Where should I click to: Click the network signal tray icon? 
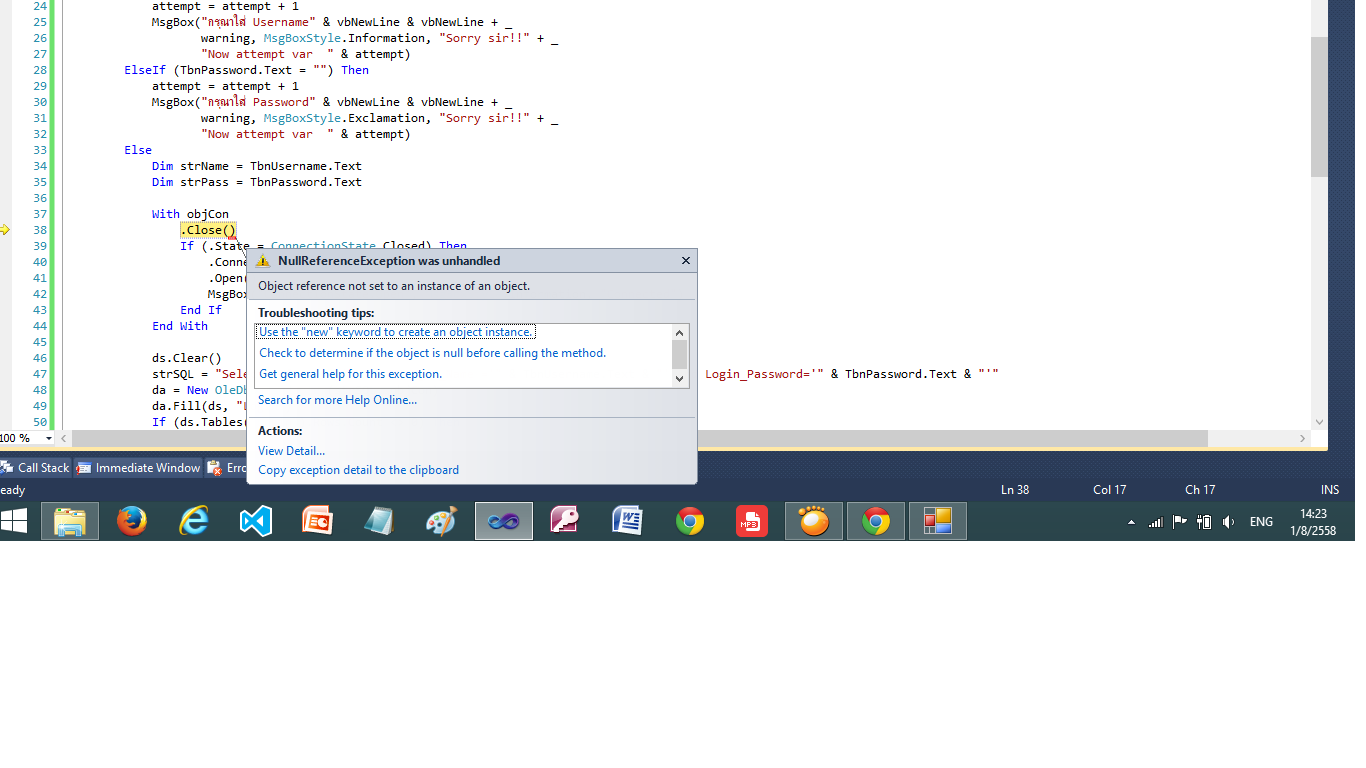pos(1156,522)
